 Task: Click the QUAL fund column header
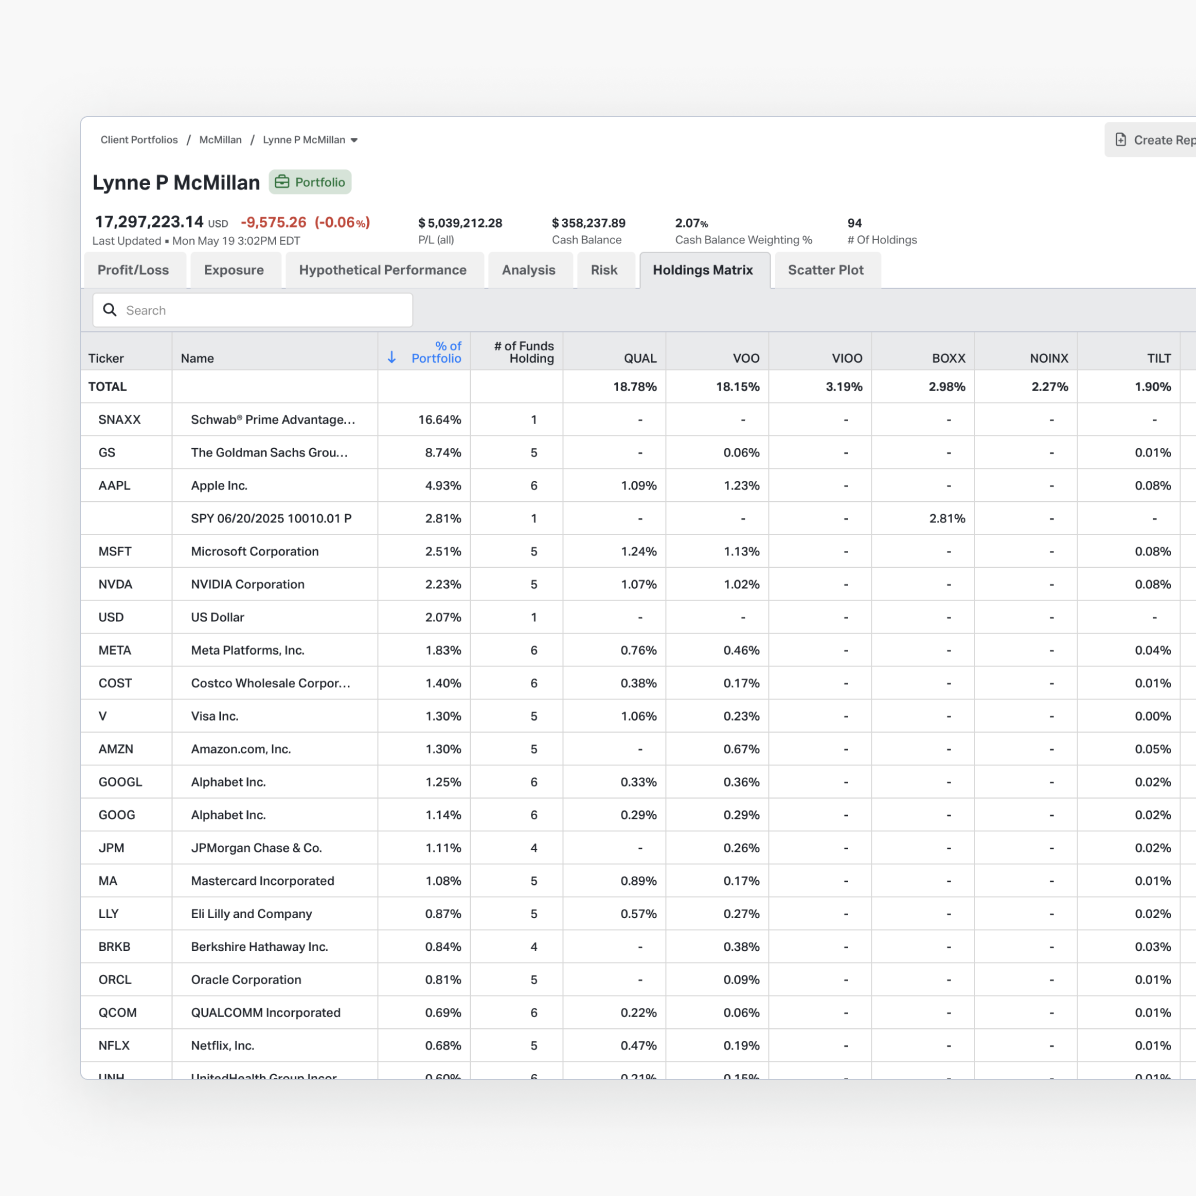point(640,358)
